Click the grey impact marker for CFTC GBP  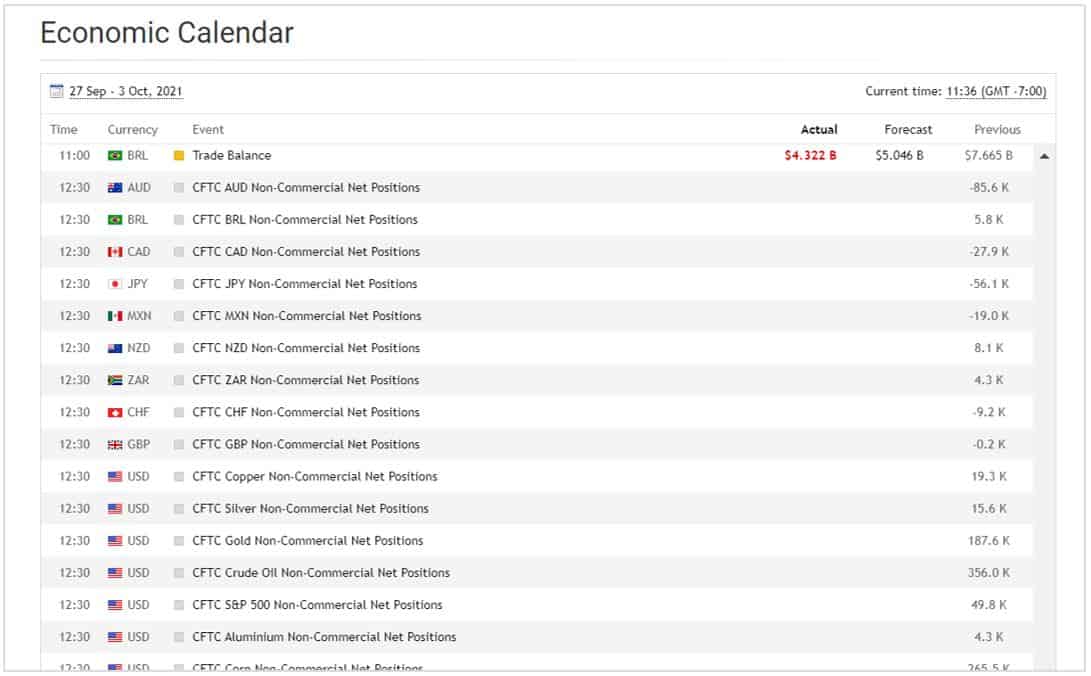pyautogui.click(x=179, y=444)
